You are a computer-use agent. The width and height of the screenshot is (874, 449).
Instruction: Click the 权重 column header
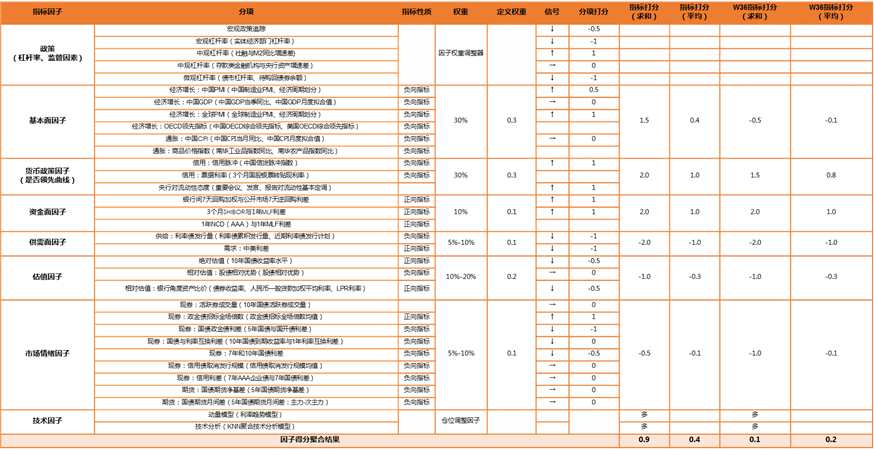click(460, 12)
